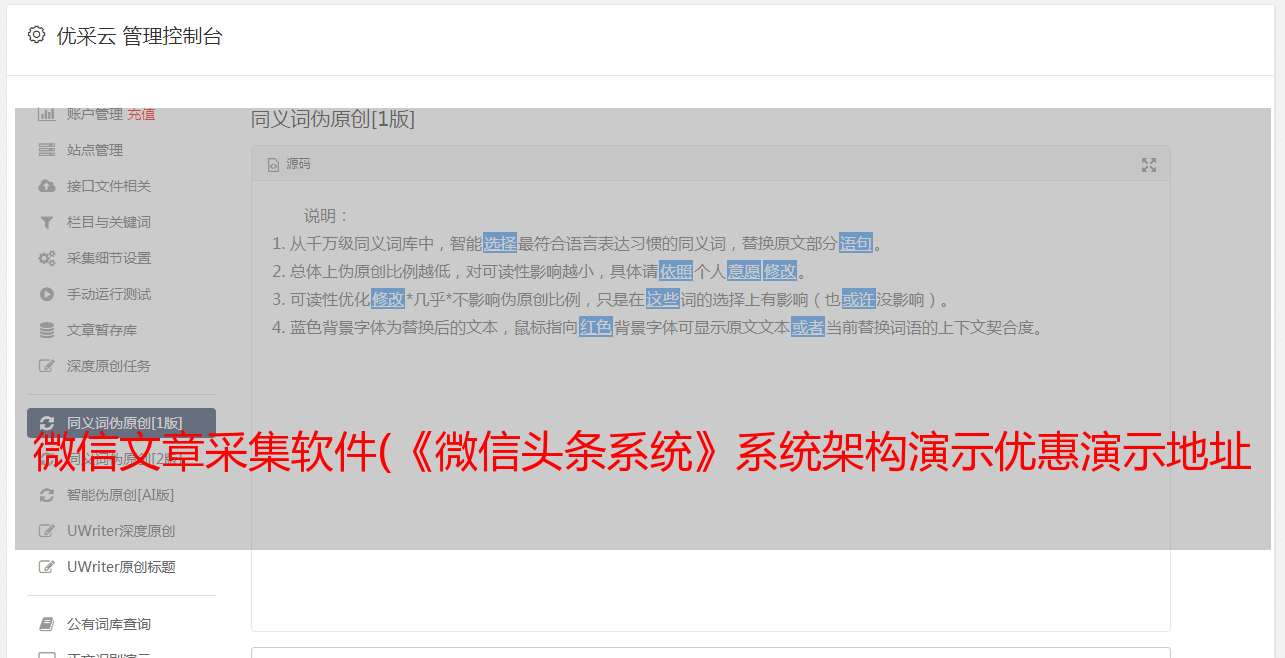The height and width of the screenshot is (658, 1285).
Task: Click the gears icon for 采集细节设置
Action: tap(46, 258)
